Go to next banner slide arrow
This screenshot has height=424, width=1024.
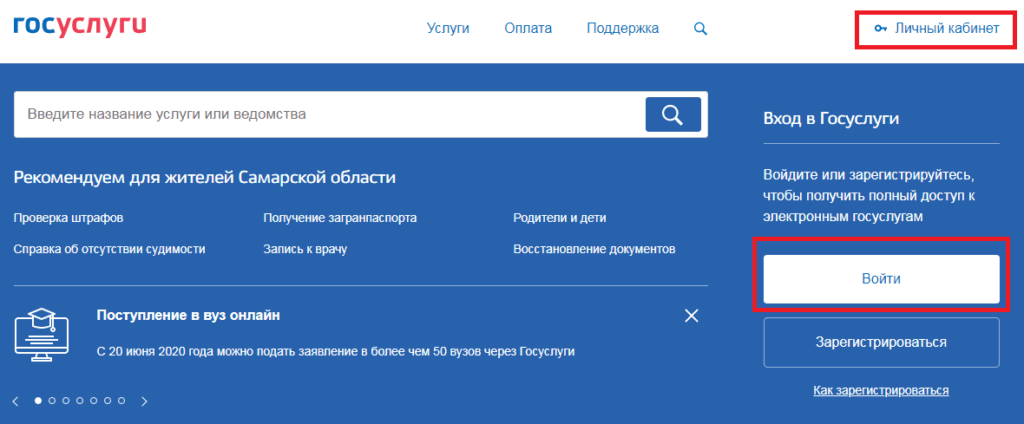click(x=145, y=400)
